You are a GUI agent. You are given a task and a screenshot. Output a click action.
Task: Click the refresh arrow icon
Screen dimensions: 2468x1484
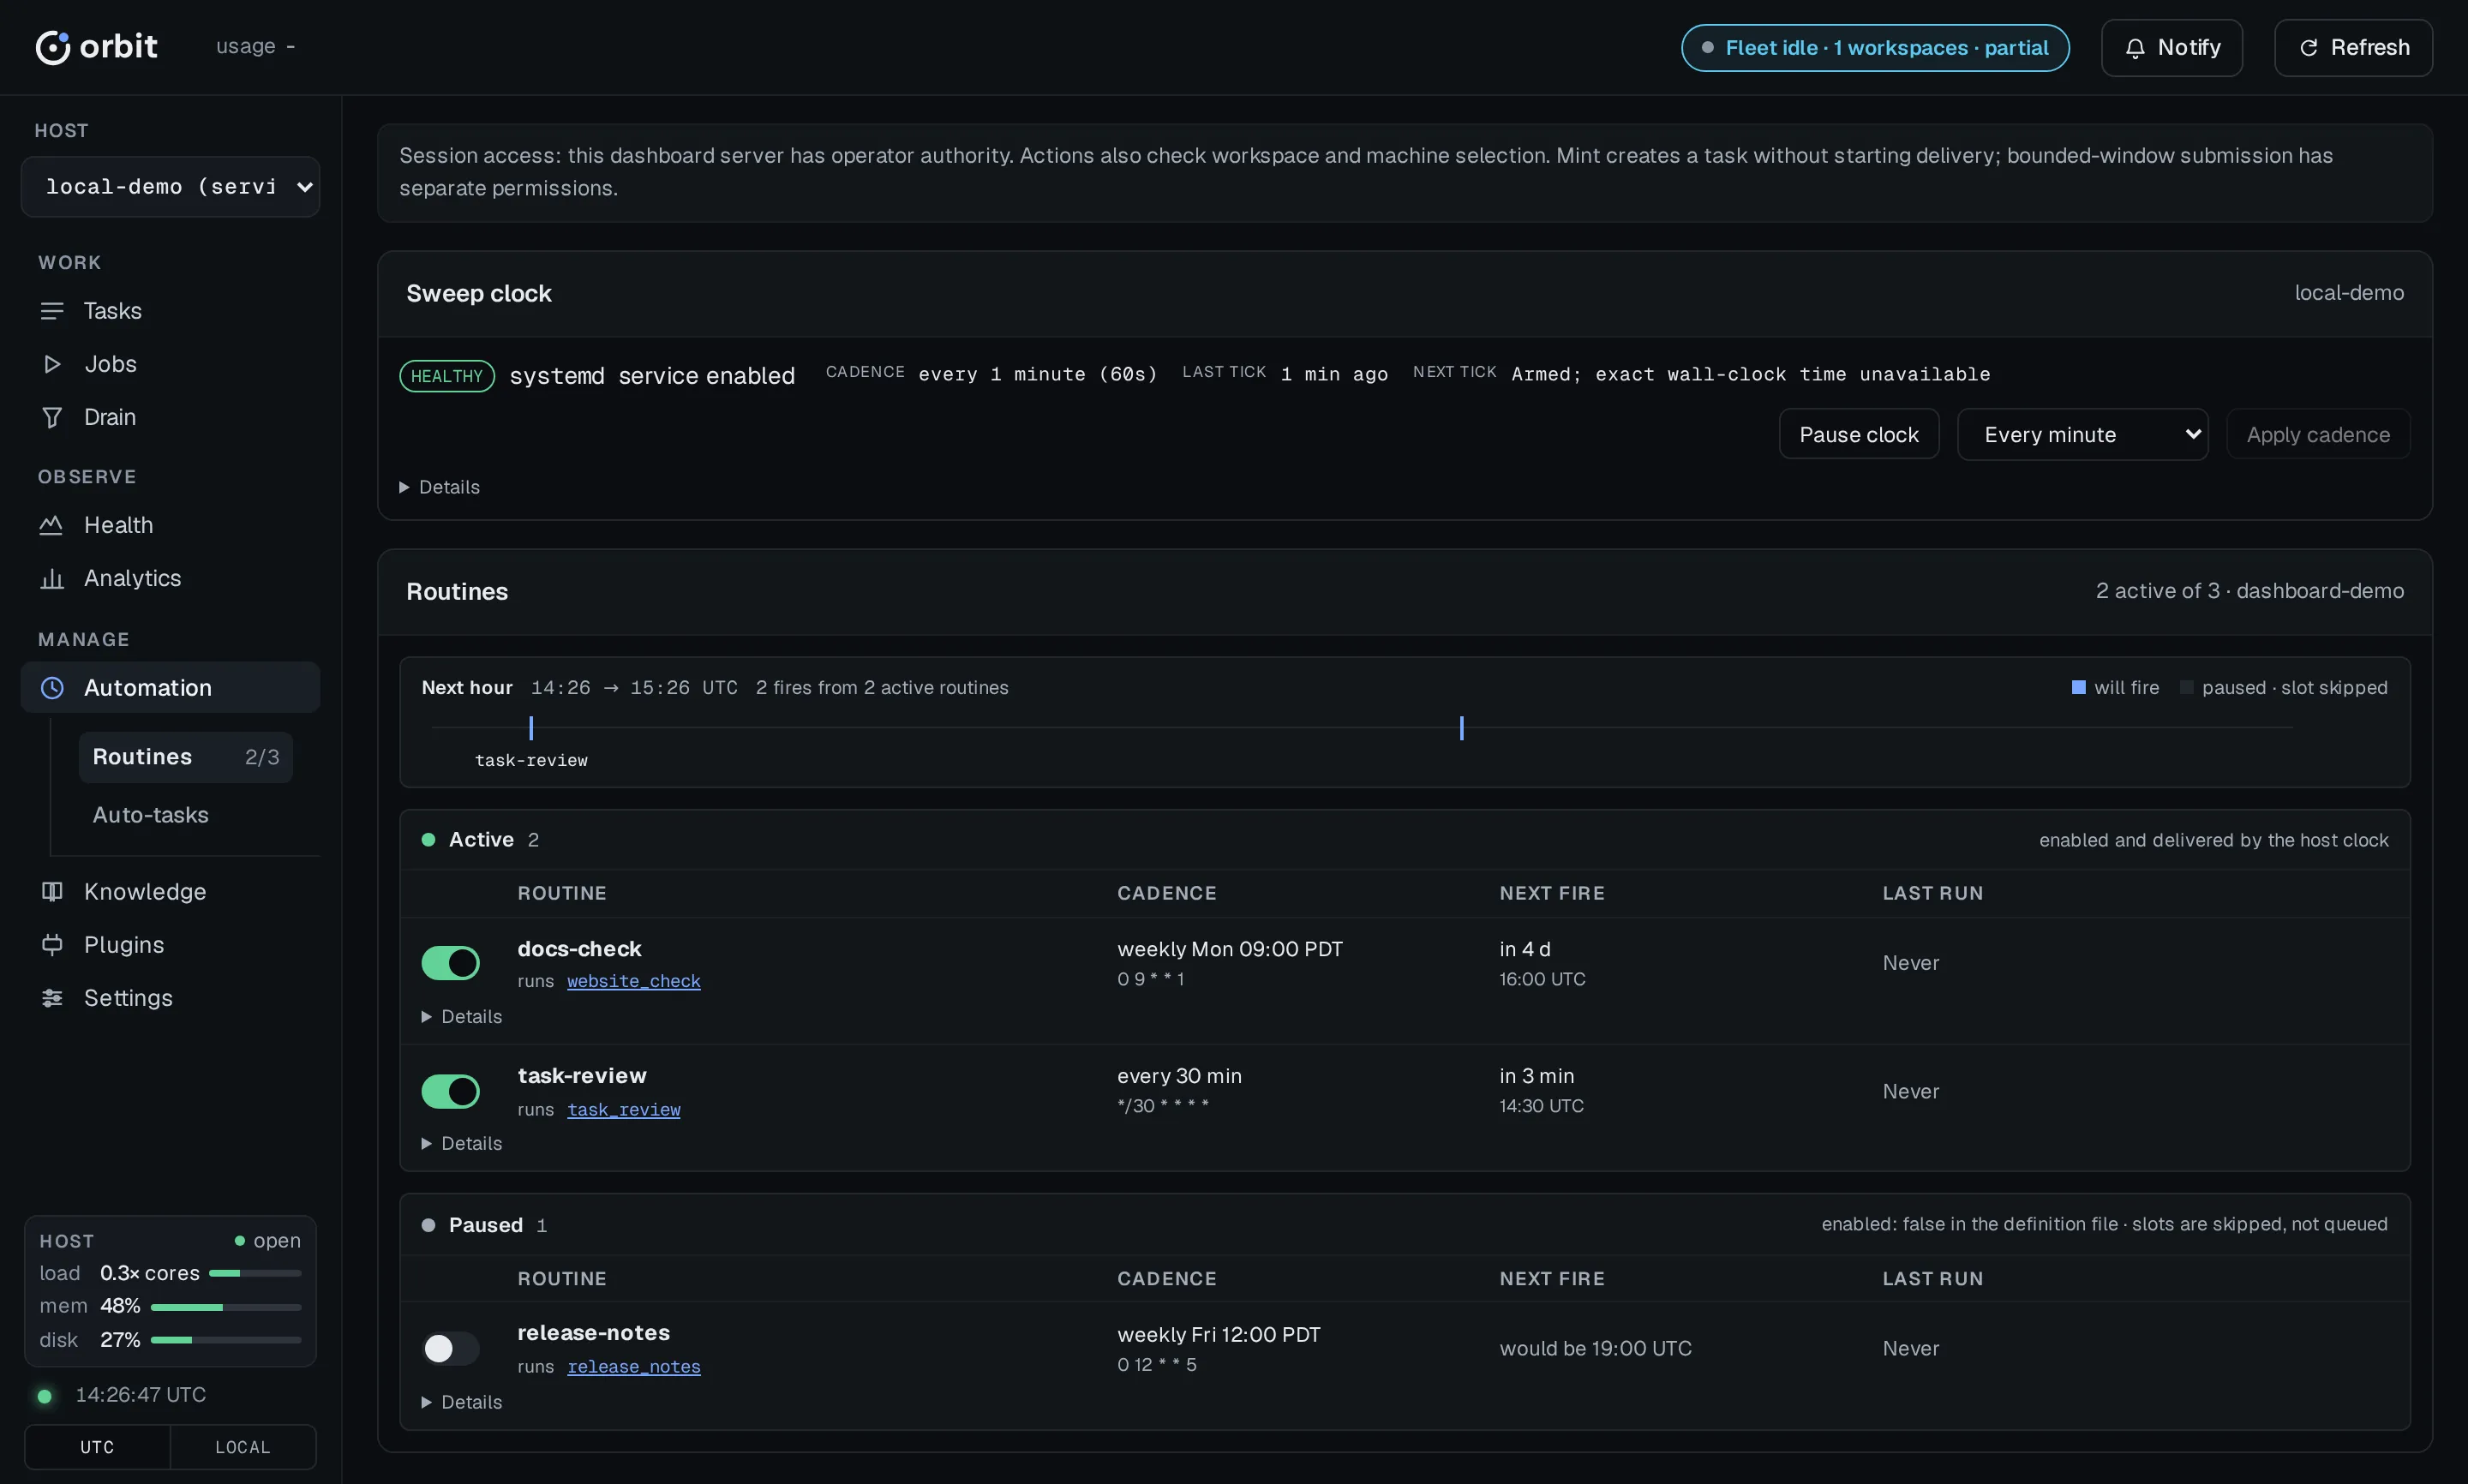[2308, 48]
